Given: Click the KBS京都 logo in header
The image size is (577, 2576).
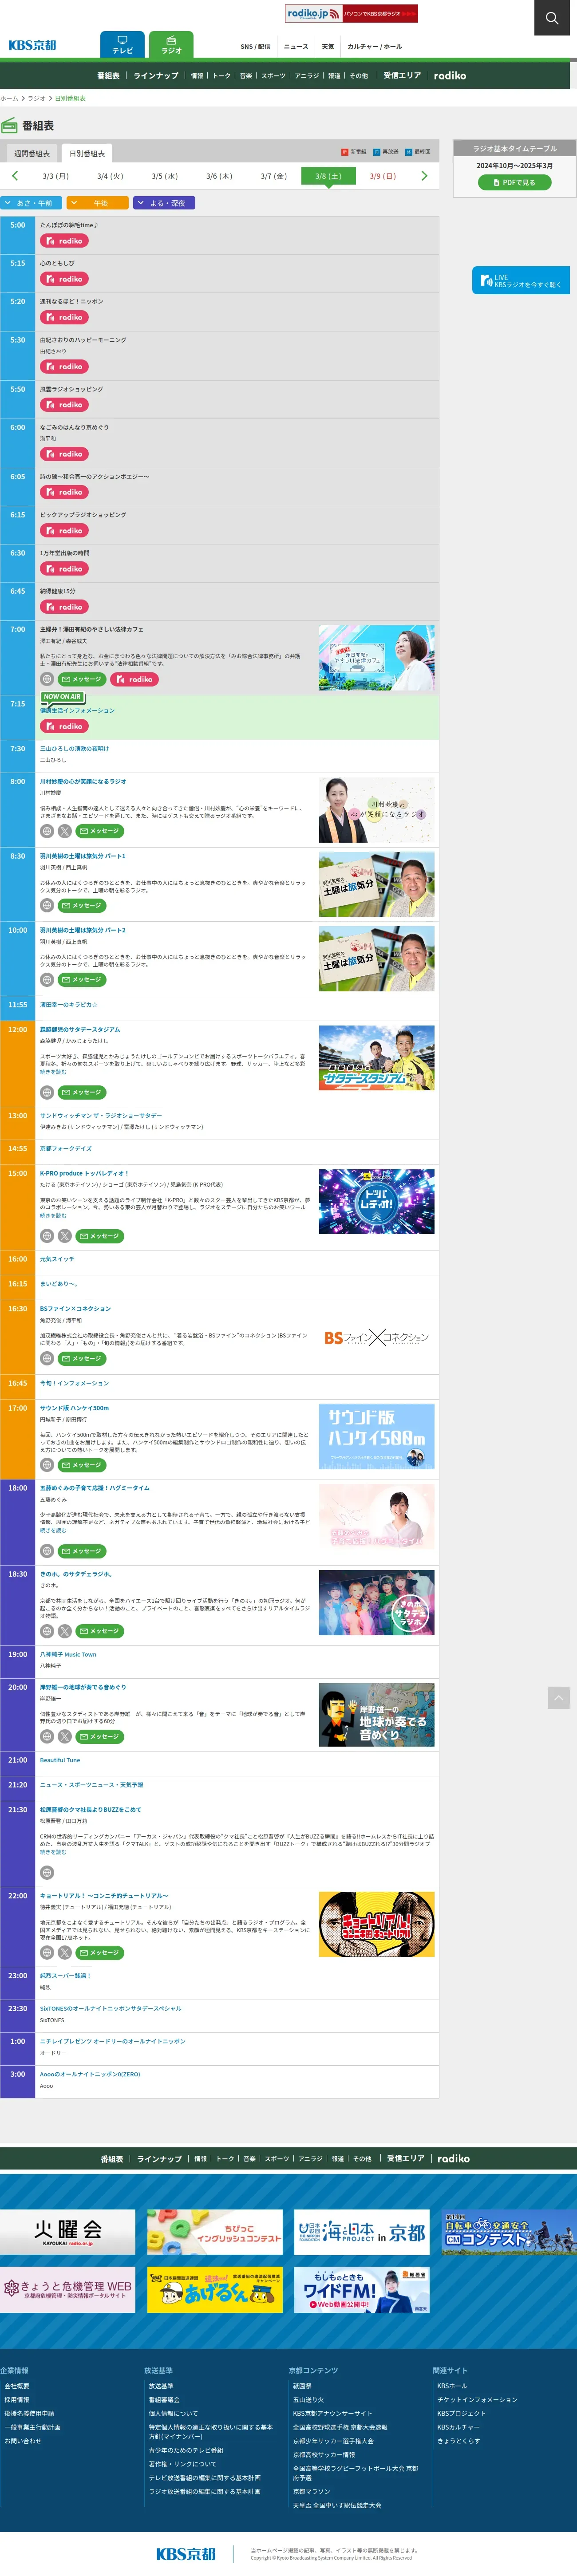Looking at the screenshot, I should 32,45.
